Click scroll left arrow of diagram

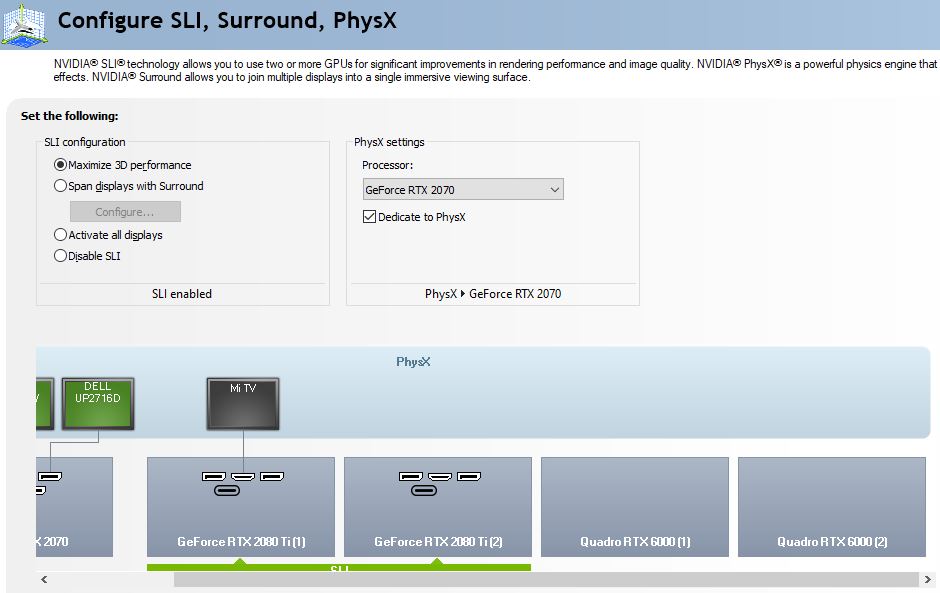point(44,579)
